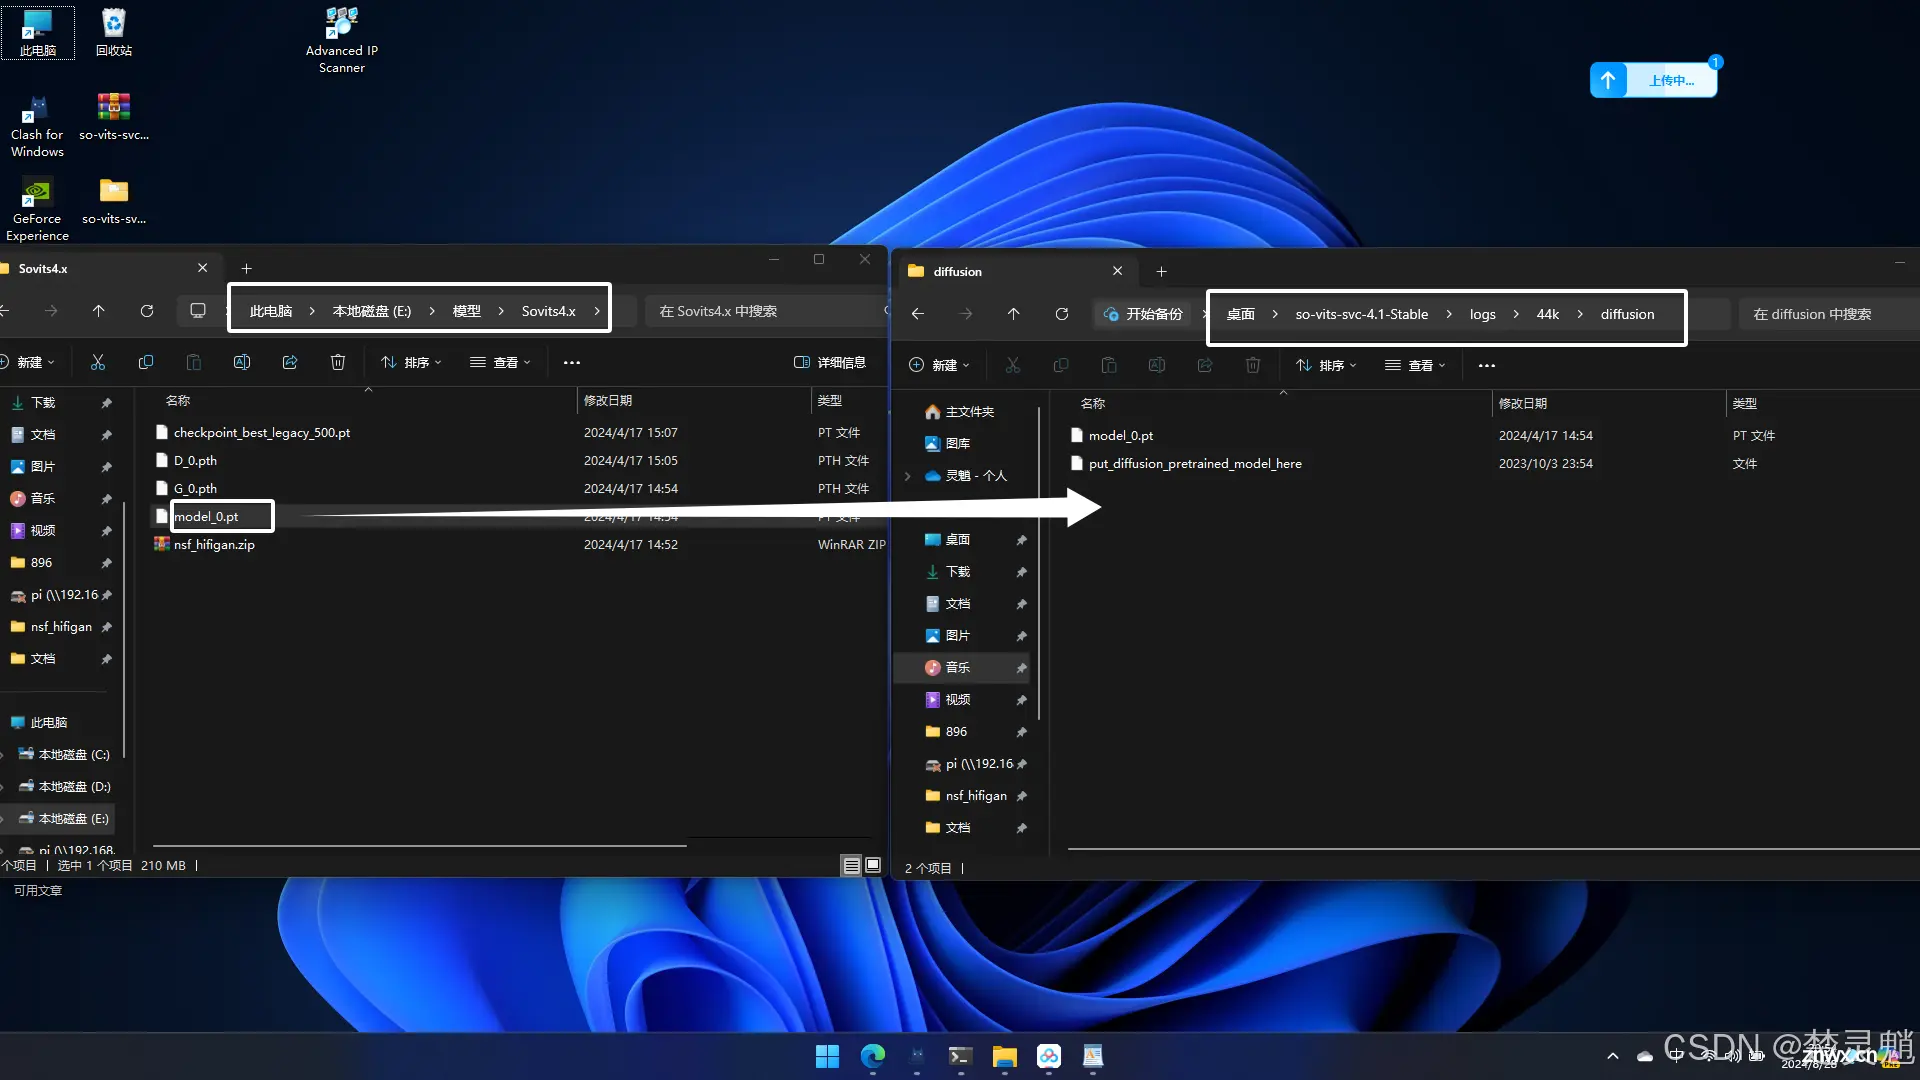Open New dropdown in diffusion toolbar
The height and width of the screenshot is (1080, 1920).
(x=939, y=365)
